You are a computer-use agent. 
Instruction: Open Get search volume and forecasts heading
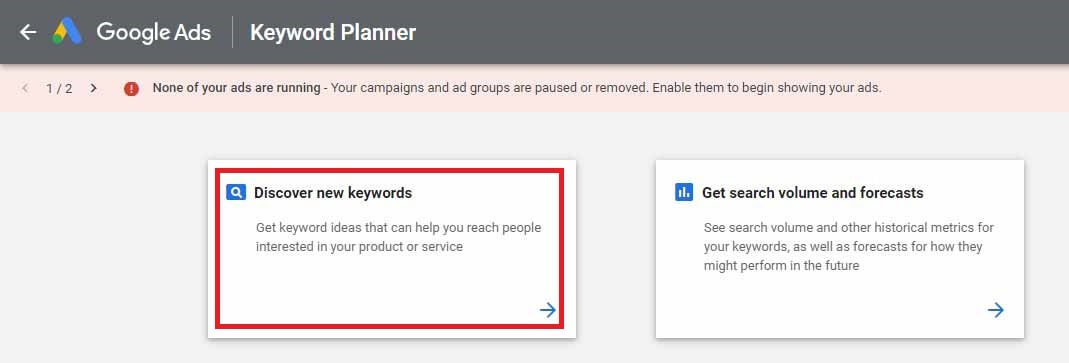(x=813, y=193)
